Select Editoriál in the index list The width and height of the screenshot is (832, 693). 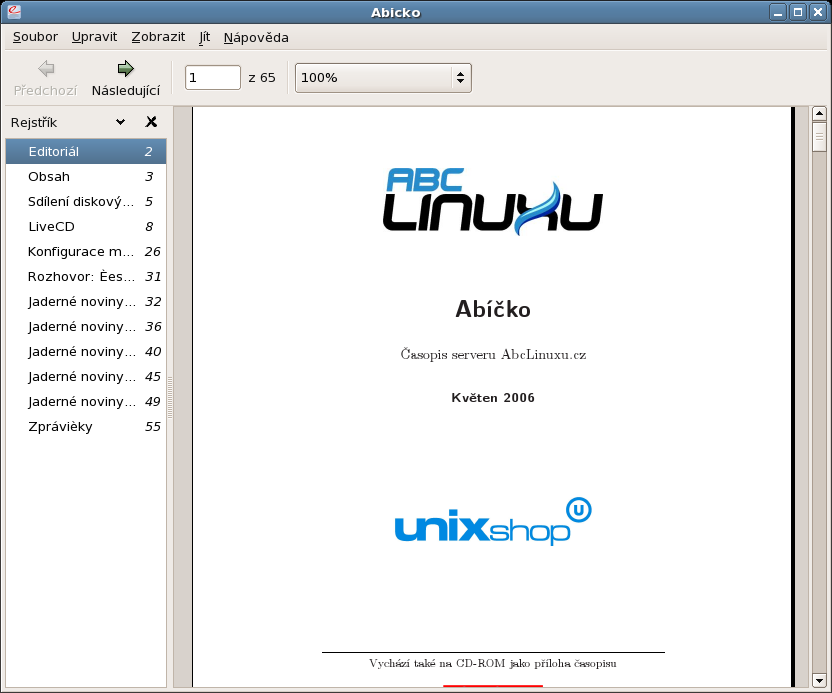(x=54, y=152)
